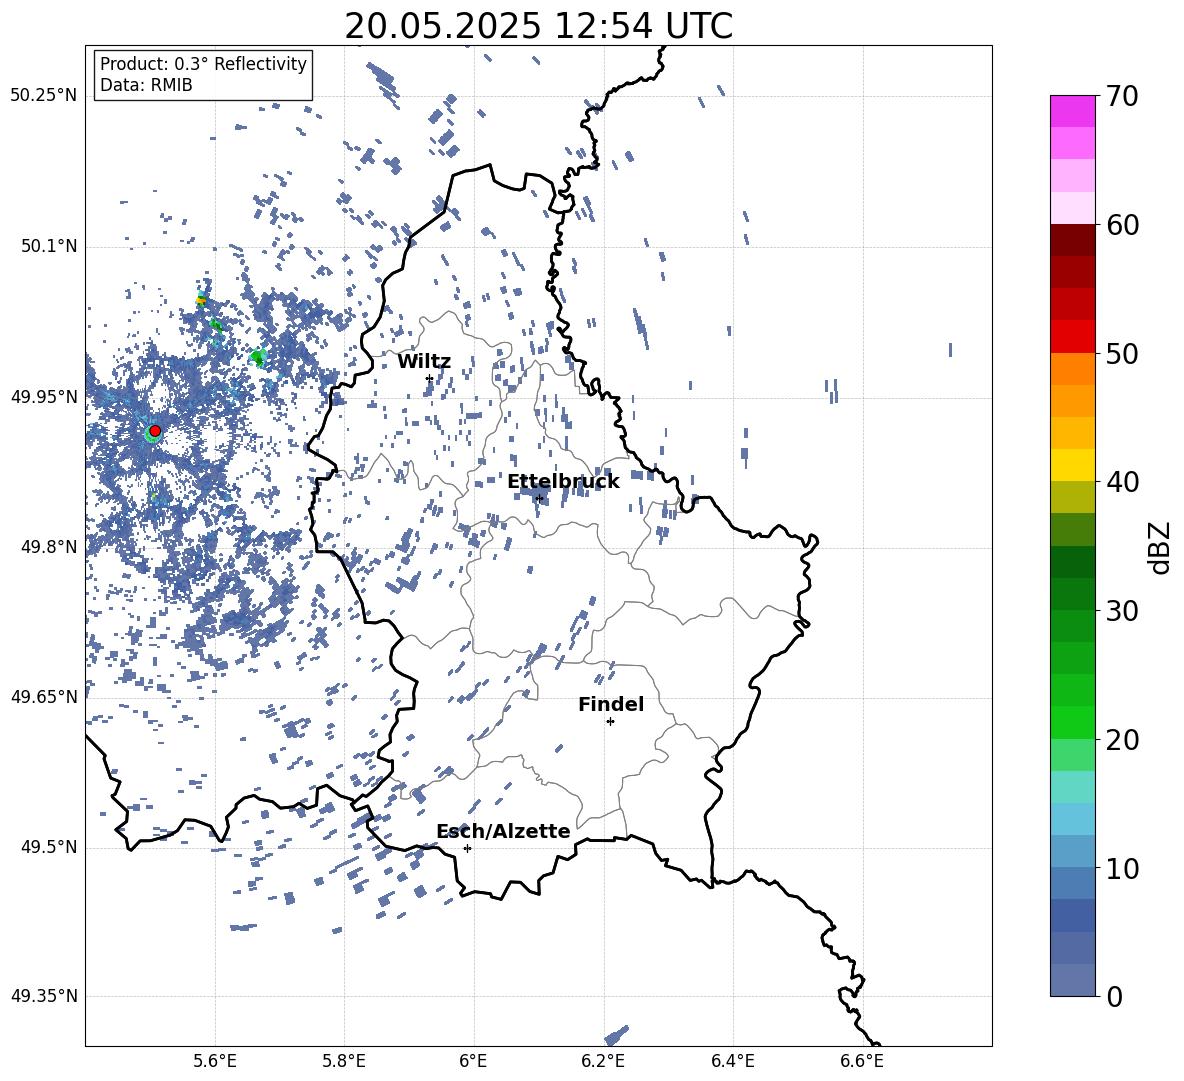Click the 49.35°N latitude label
The height and width of the screenshot is (1081, 1184).
[x=44, y=996]
